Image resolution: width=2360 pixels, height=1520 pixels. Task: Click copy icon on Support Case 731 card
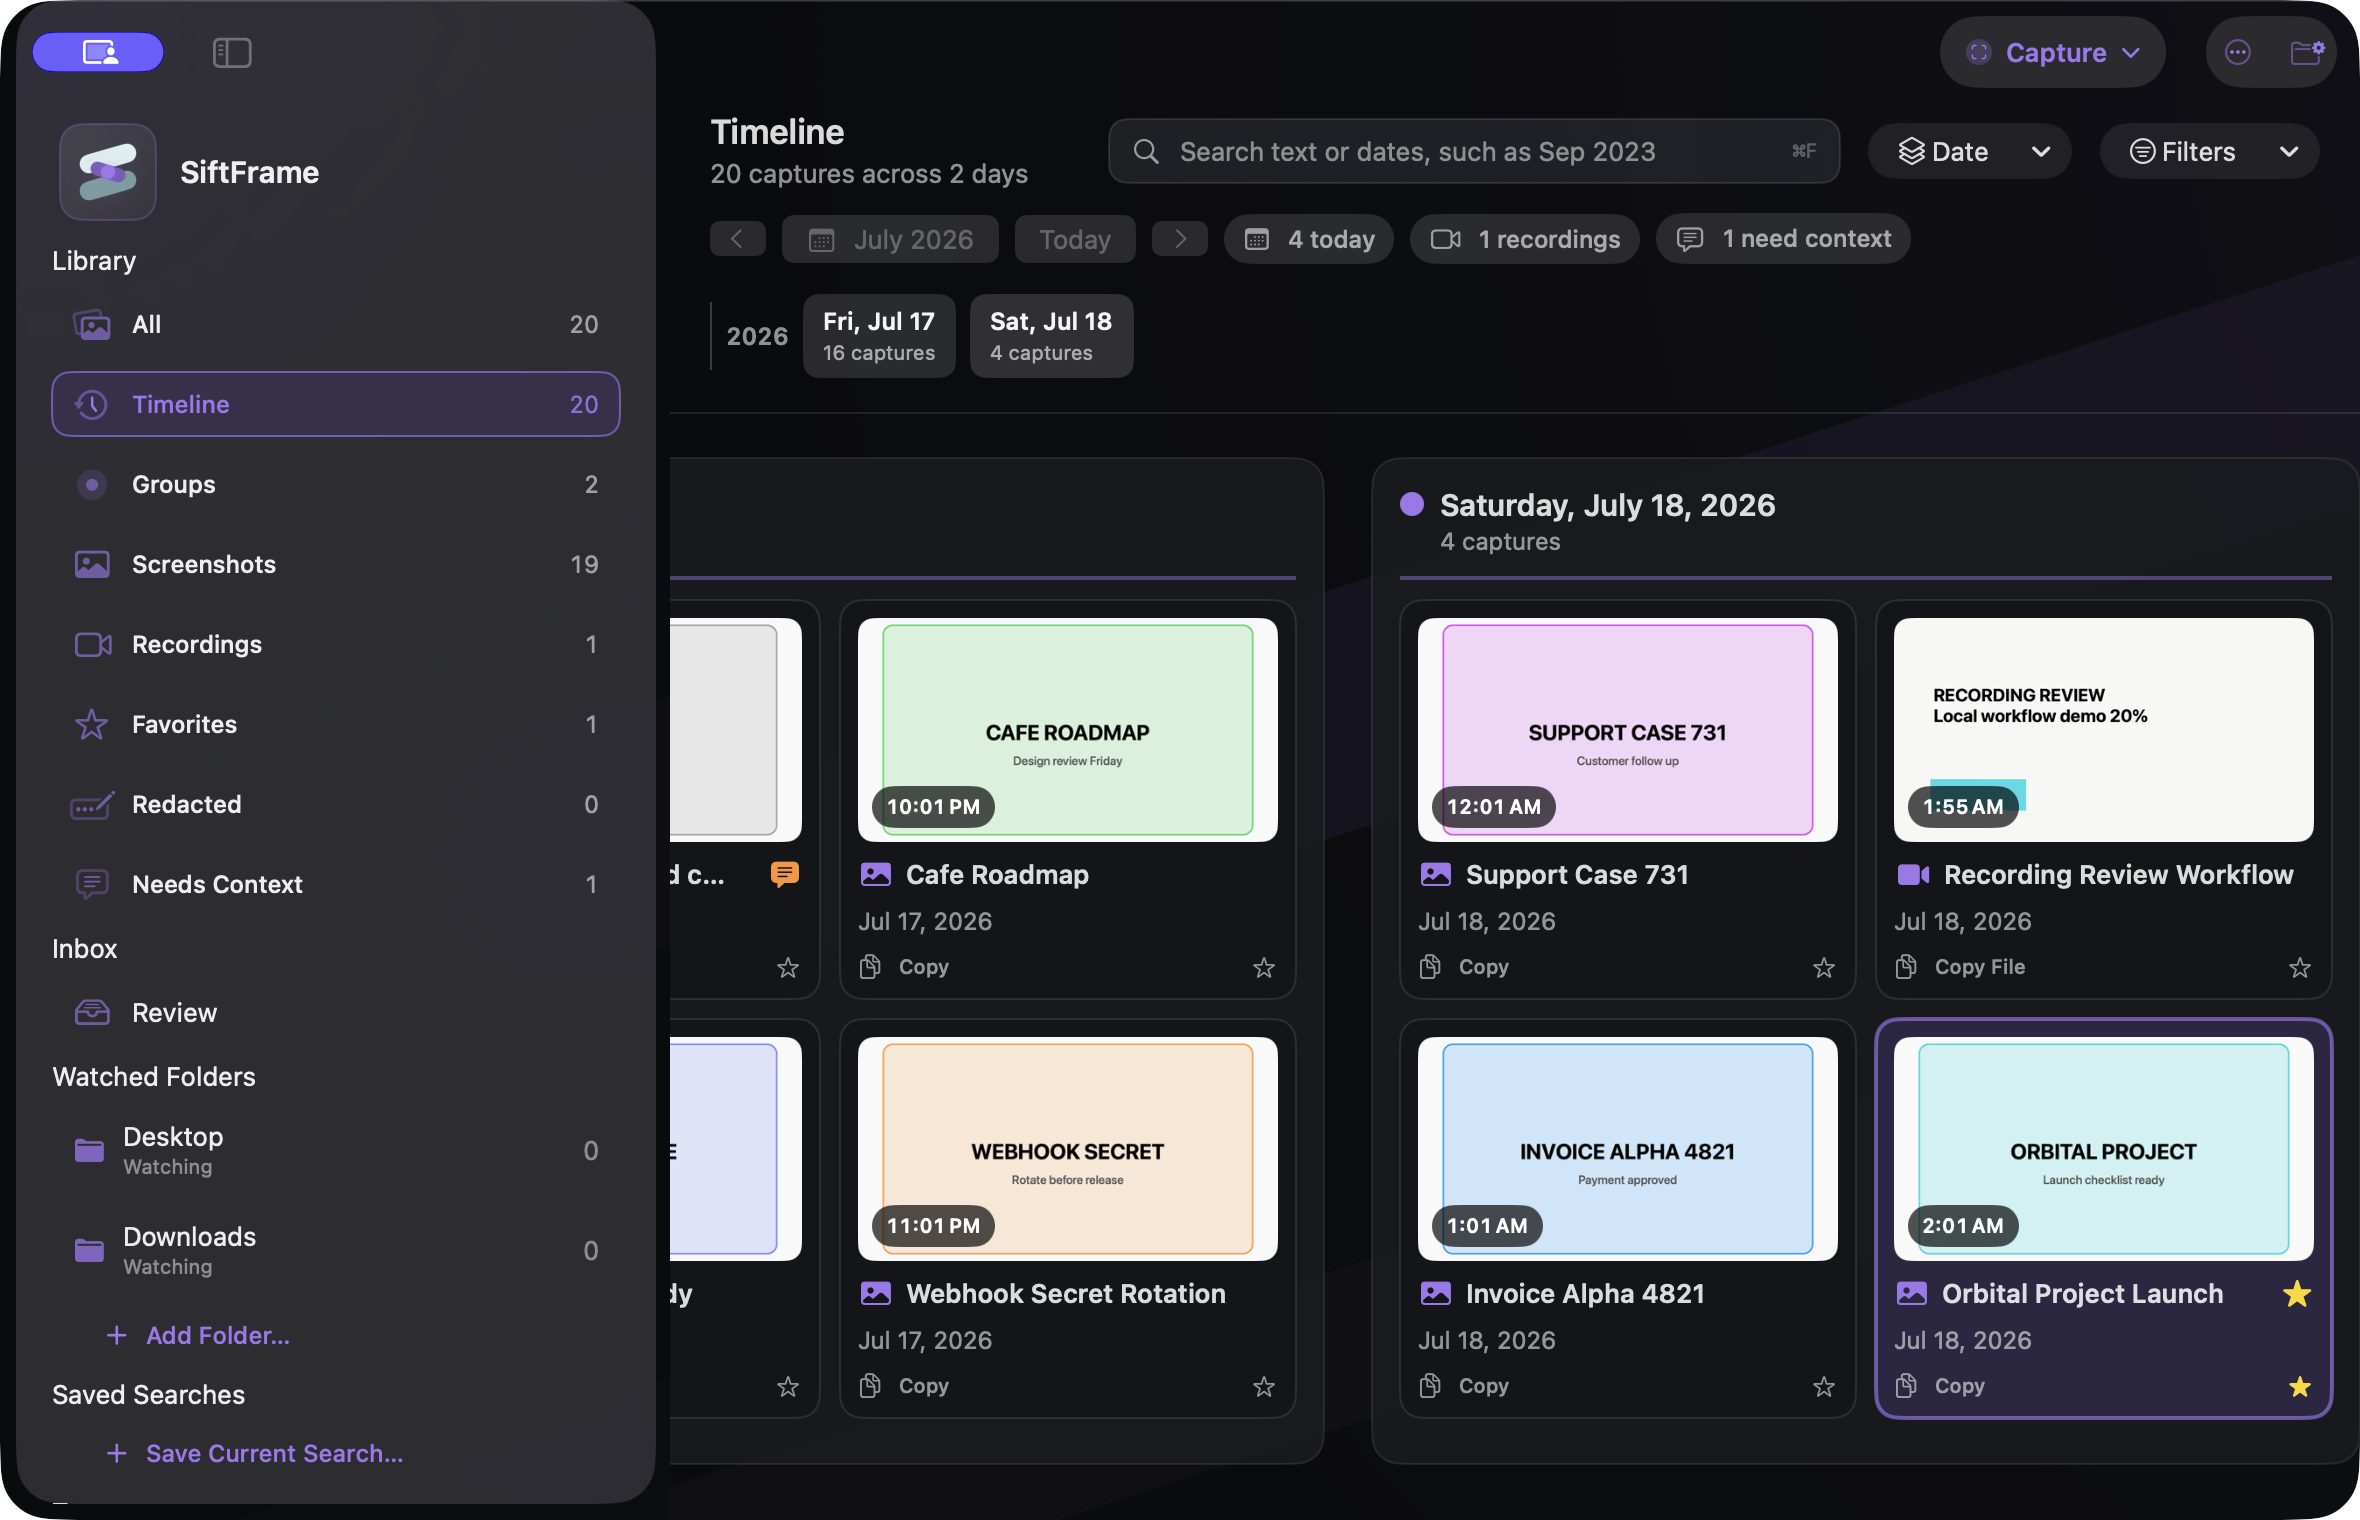(x=1430, y=967)
